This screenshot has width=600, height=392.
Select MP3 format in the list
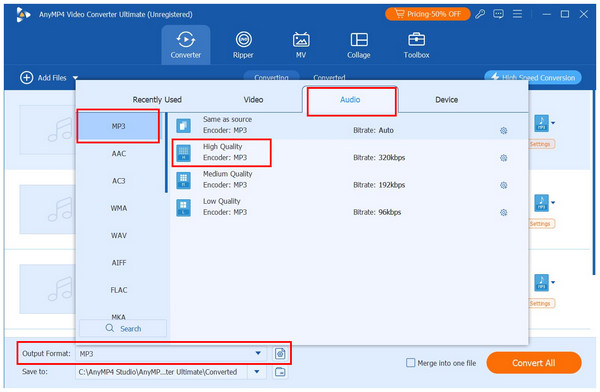click(x=119, y=126)
